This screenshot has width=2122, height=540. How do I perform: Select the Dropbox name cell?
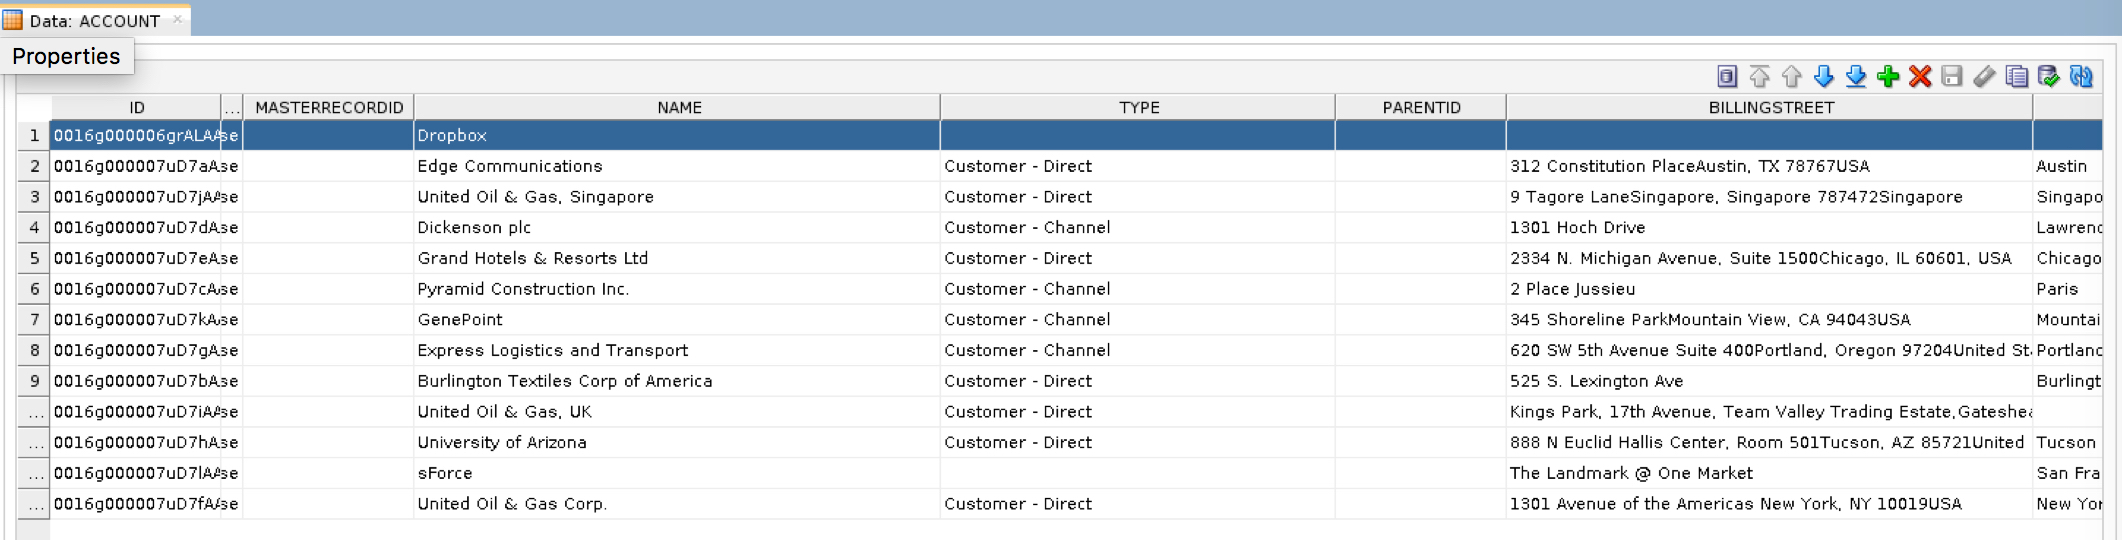pyautogui.click(x=676, y=136)
